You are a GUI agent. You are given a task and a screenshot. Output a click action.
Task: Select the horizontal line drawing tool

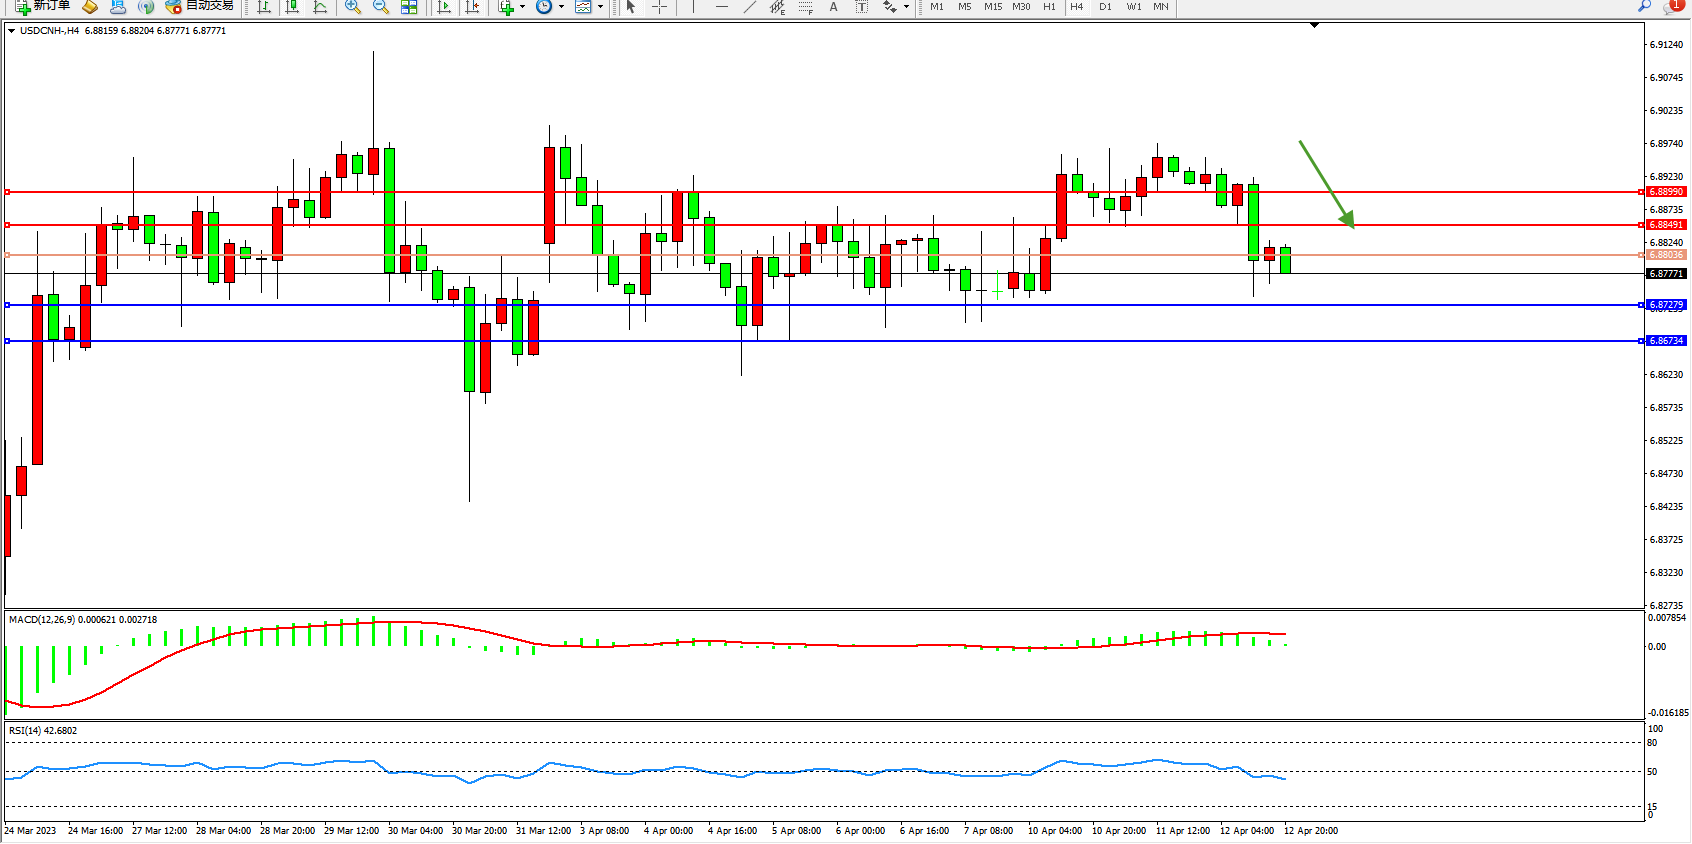[x=721, y=6]
